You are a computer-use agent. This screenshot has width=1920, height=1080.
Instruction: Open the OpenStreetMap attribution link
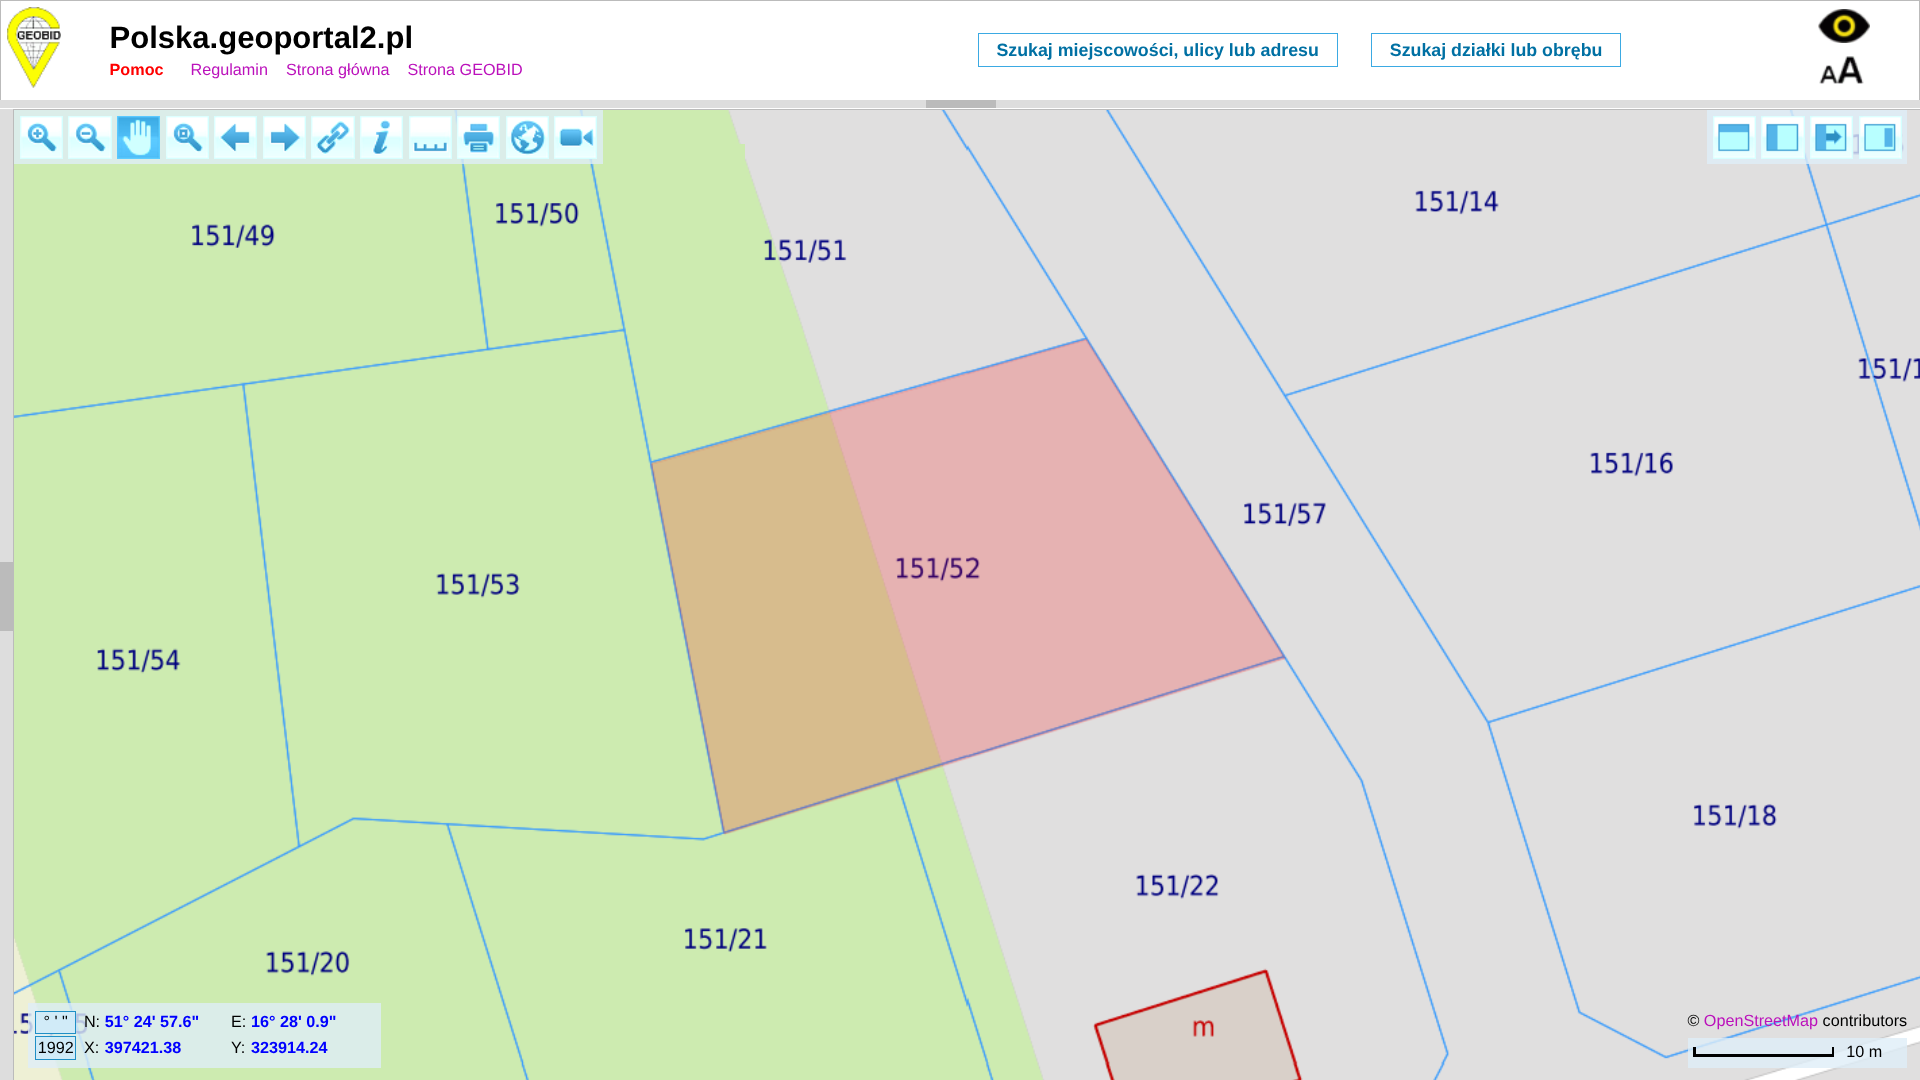[x=1760, y=1021]
